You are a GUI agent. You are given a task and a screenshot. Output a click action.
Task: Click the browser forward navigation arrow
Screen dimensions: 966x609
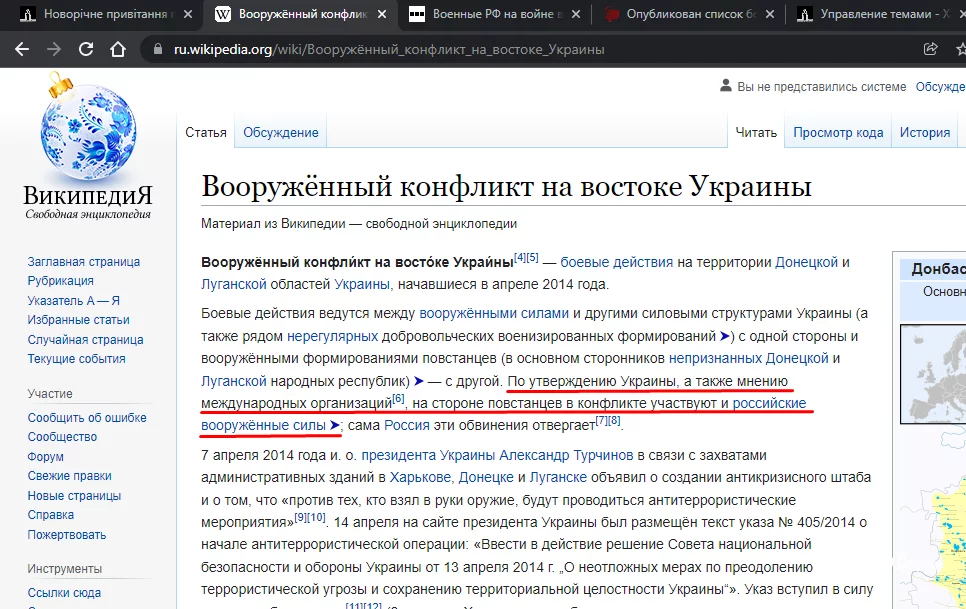53,47
